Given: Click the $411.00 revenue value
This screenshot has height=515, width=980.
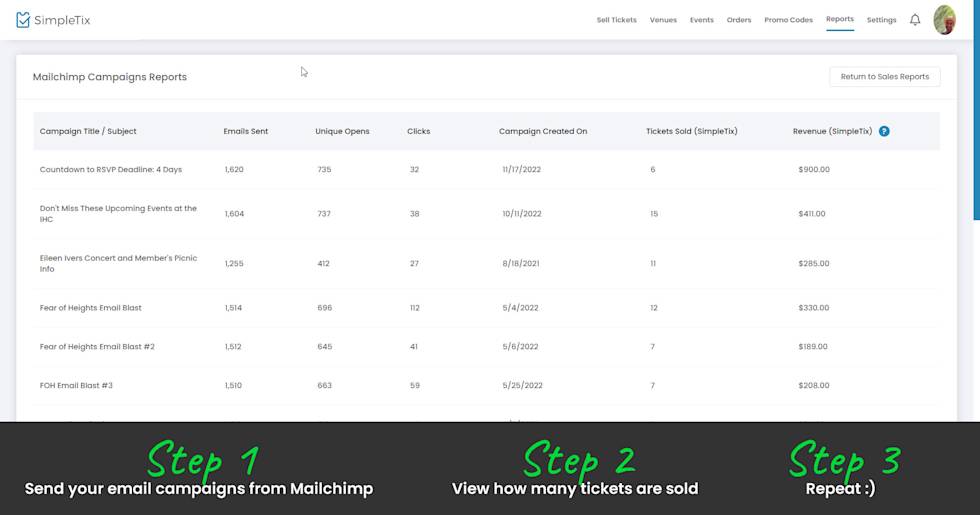Looking at the screenshot, I should click(811, 214).
